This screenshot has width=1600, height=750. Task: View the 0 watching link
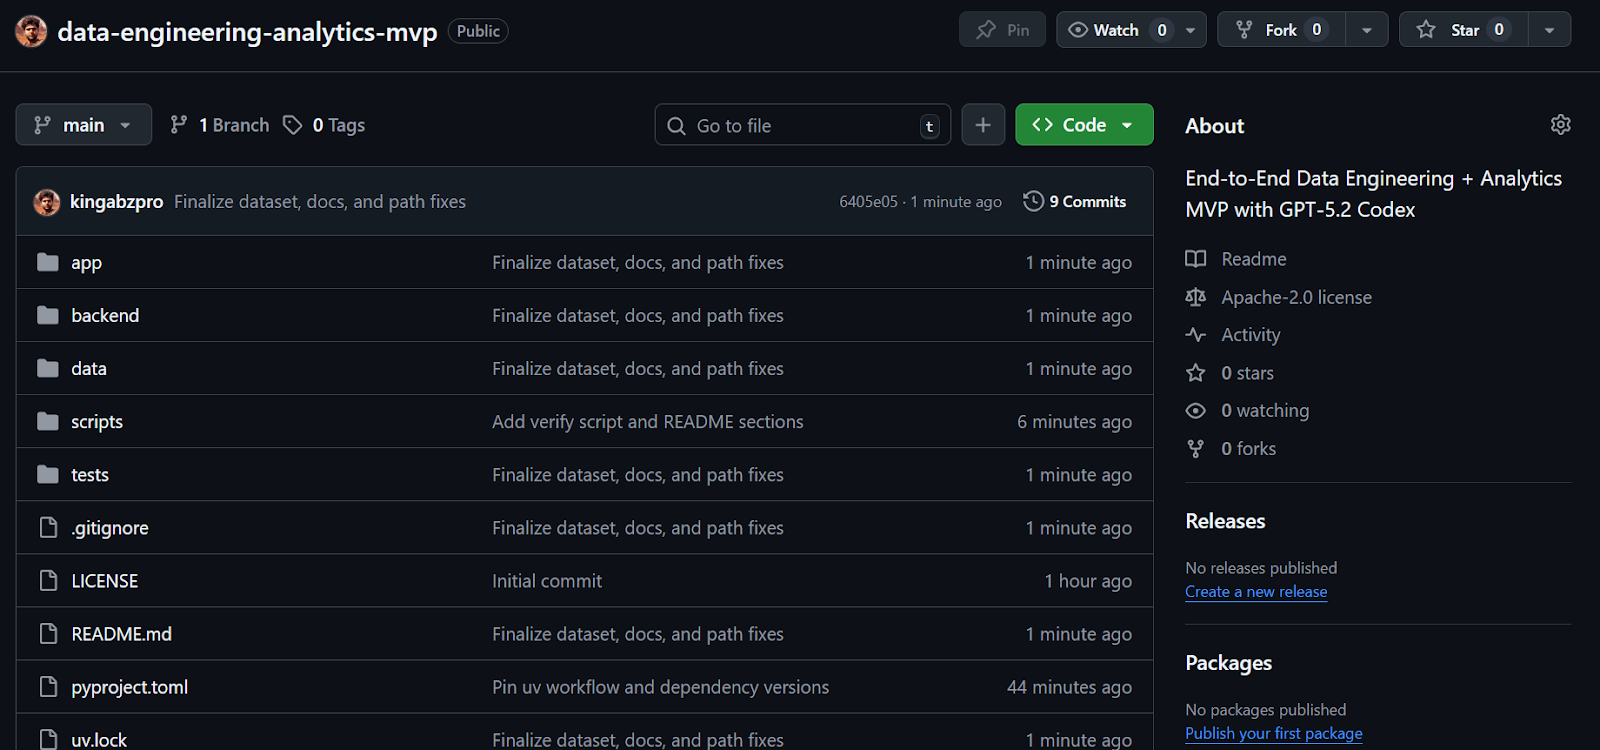click(1265, 411)
